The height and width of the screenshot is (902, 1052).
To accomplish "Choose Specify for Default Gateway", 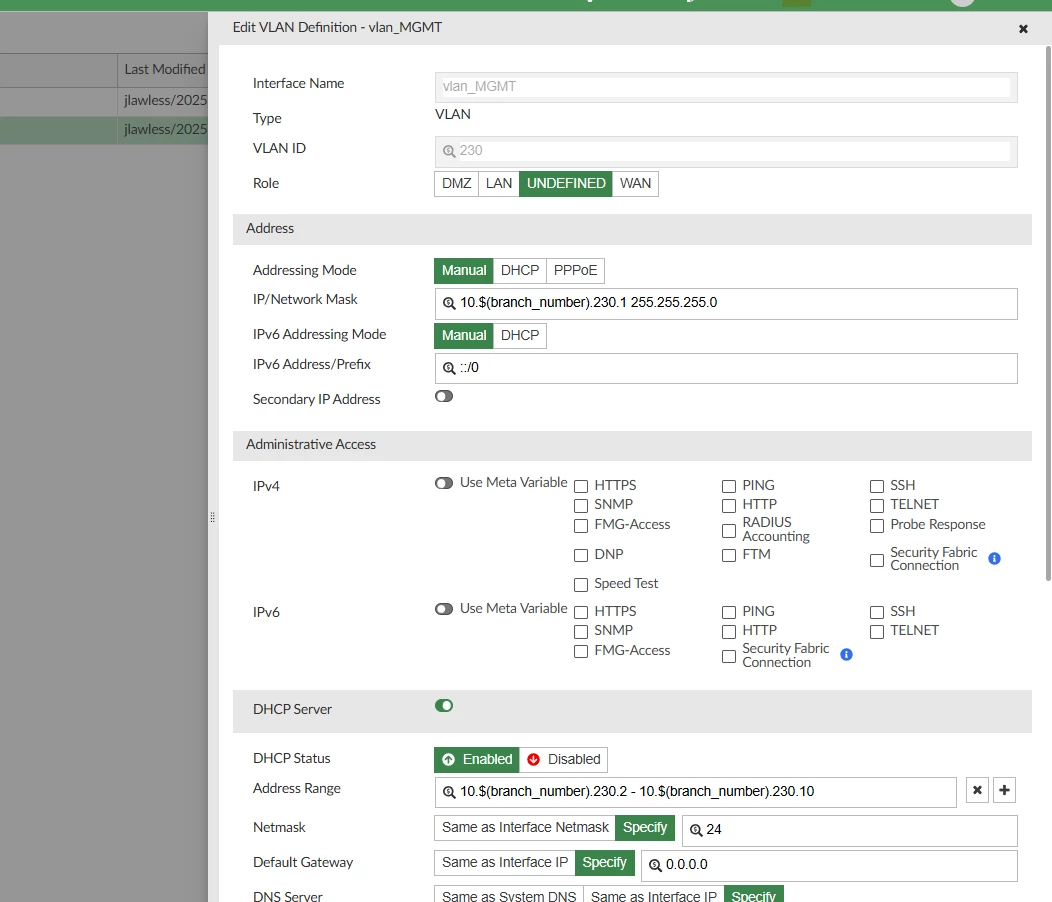I will pyautogui.click(x=604, y=862).
